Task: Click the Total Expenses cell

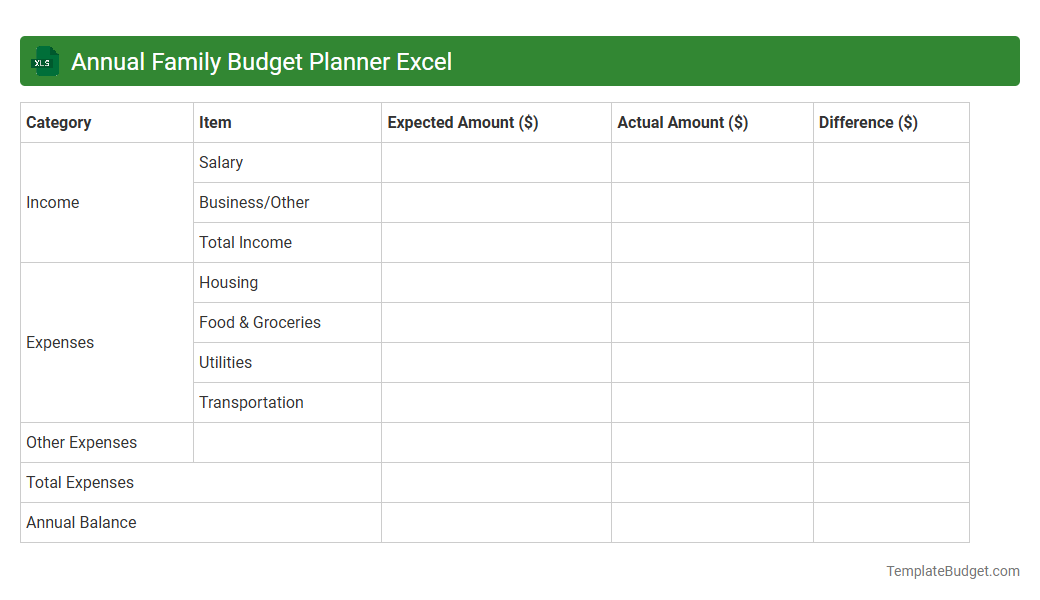Action: (x=80, y=482)
